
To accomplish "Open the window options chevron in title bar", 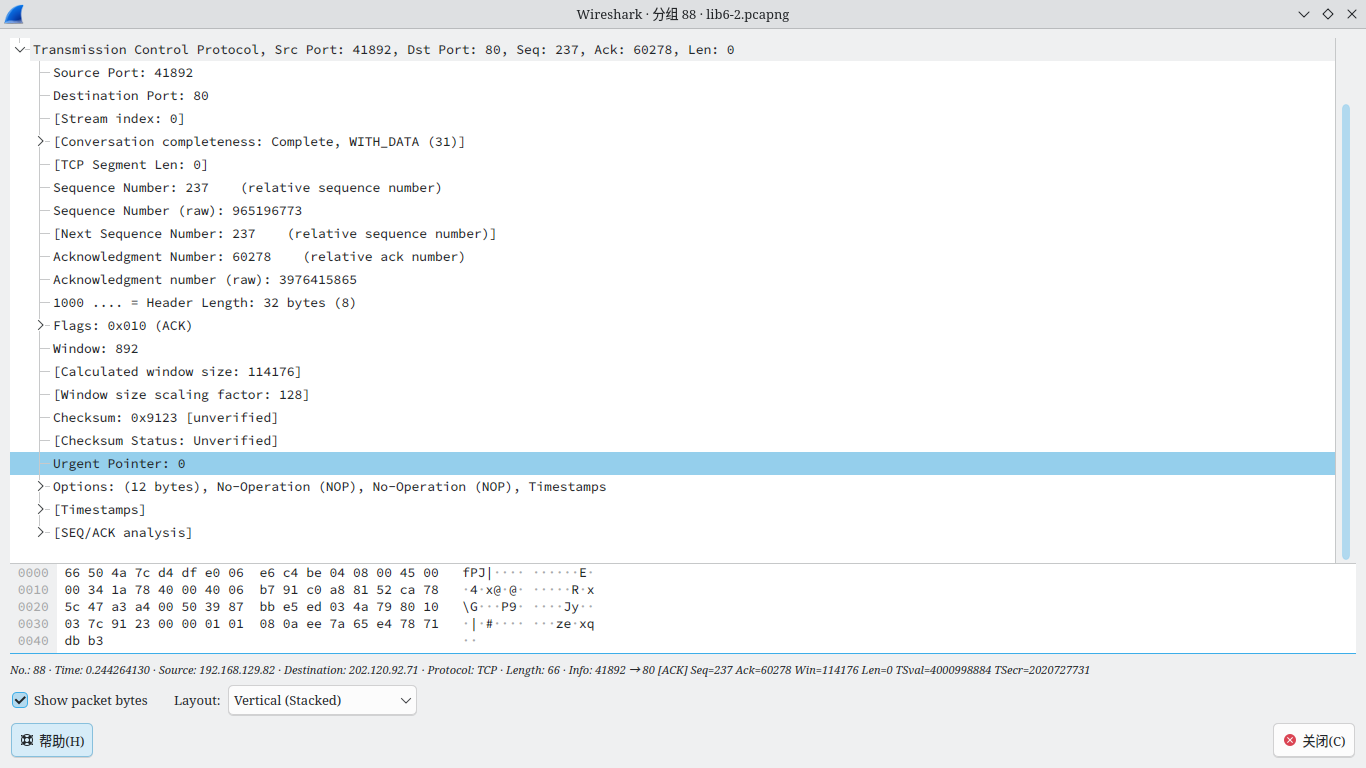I will pos(1302,14).
